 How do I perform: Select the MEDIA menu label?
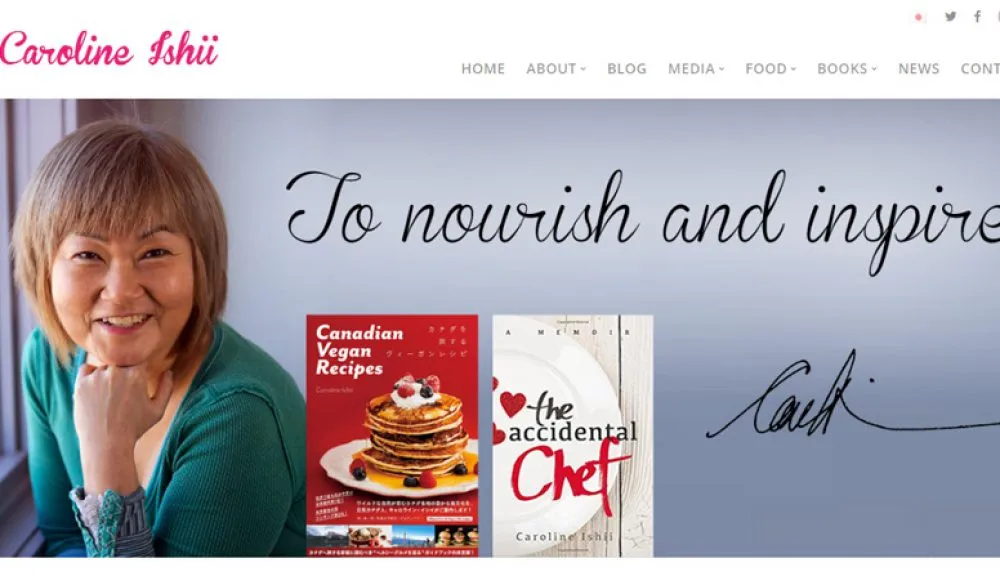click(691, 68)
